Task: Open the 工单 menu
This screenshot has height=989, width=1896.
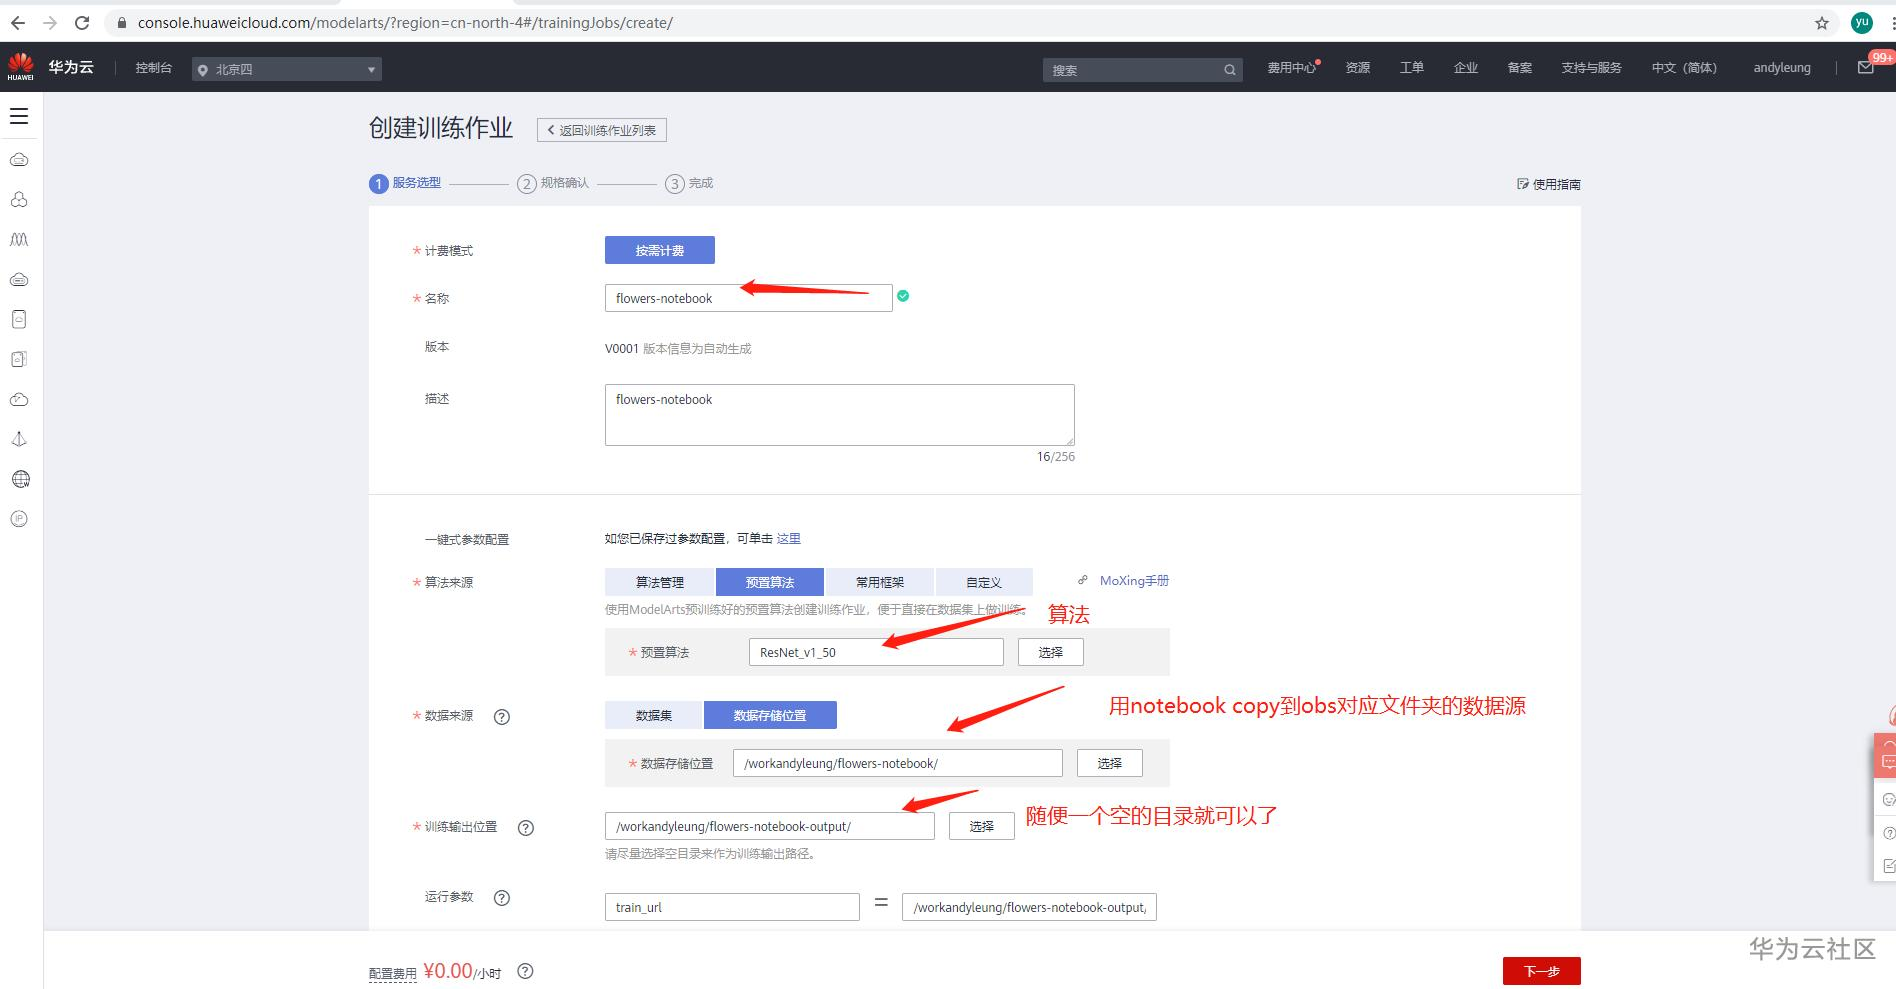Action: coord(1412,68)
